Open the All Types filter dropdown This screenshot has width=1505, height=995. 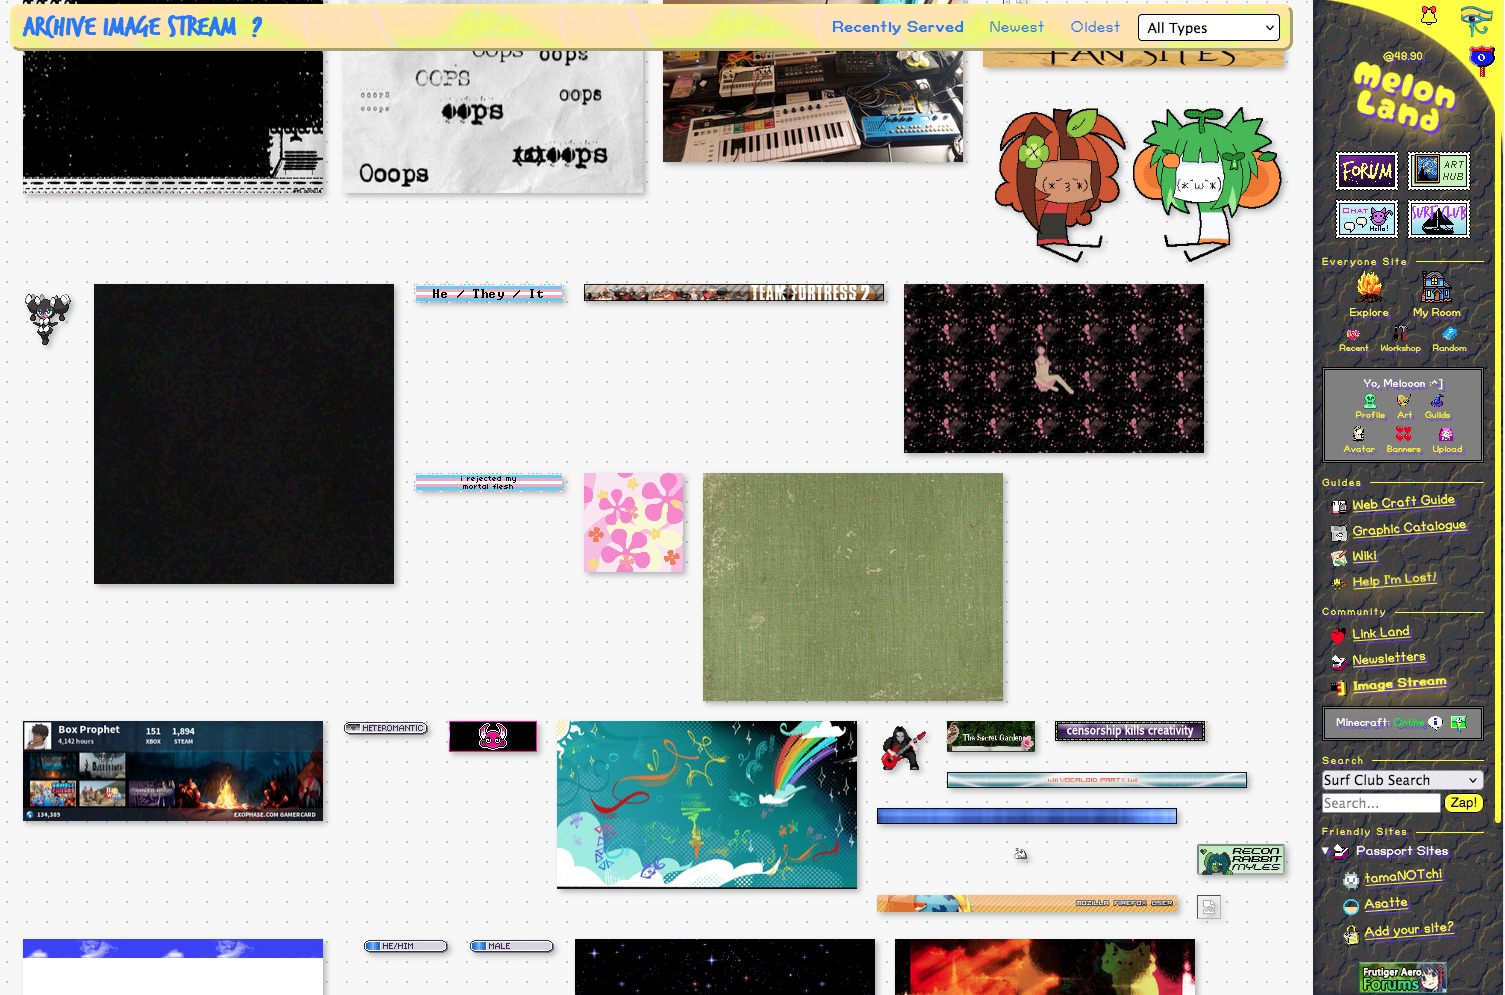1210,28
